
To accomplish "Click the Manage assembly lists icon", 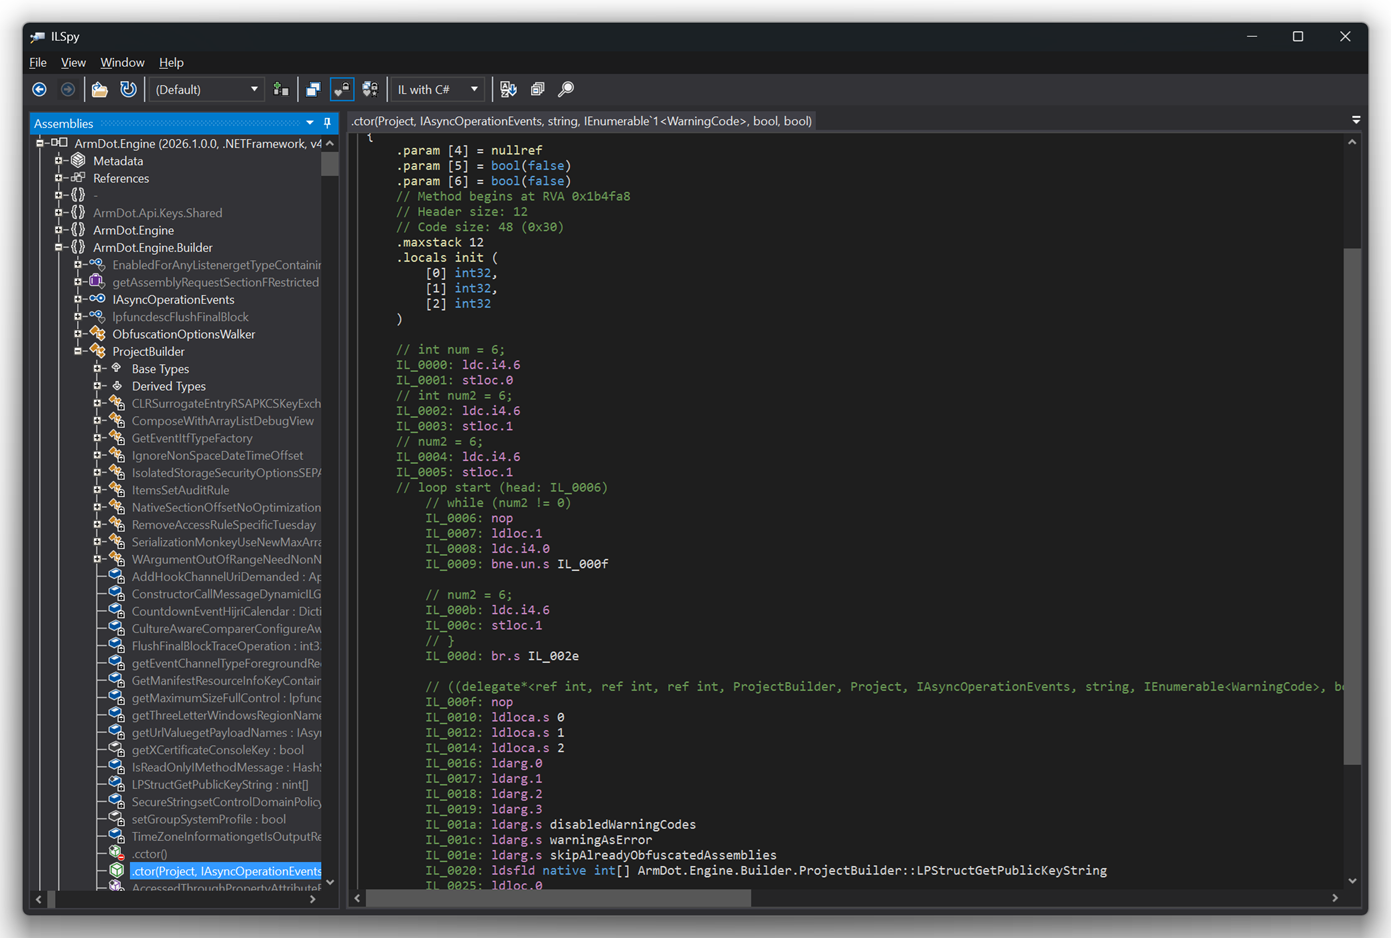I will tap(281, 90).
